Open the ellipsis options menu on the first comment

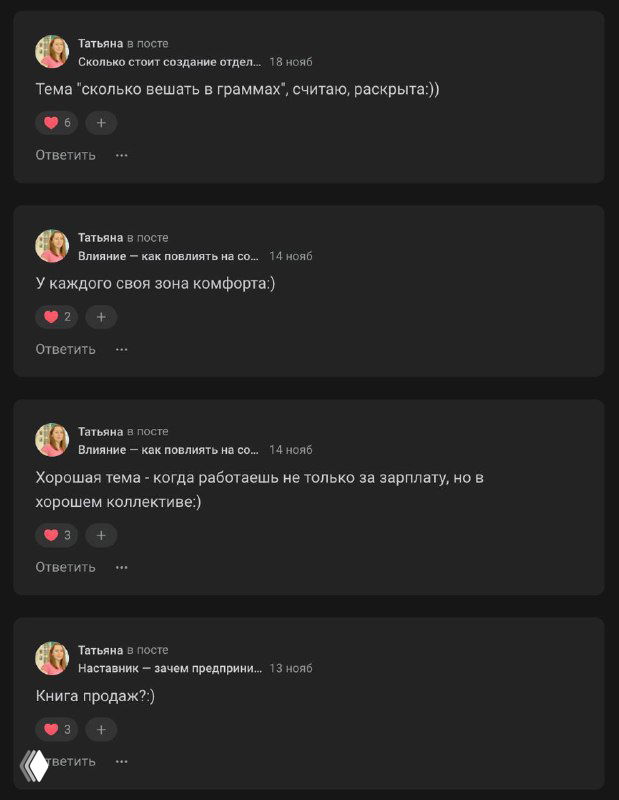[121, 155]
